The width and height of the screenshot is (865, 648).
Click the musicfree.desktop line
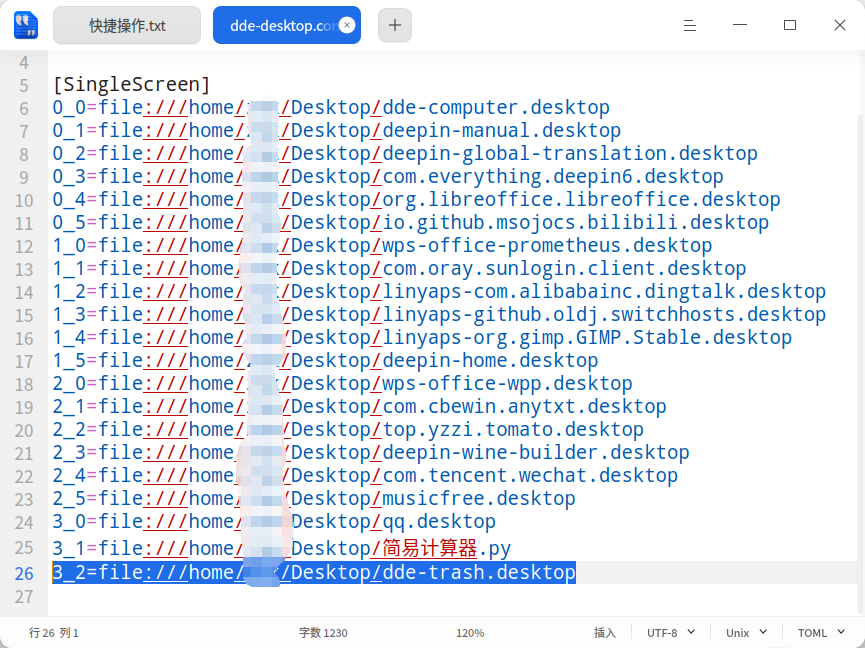coord(314,499)
